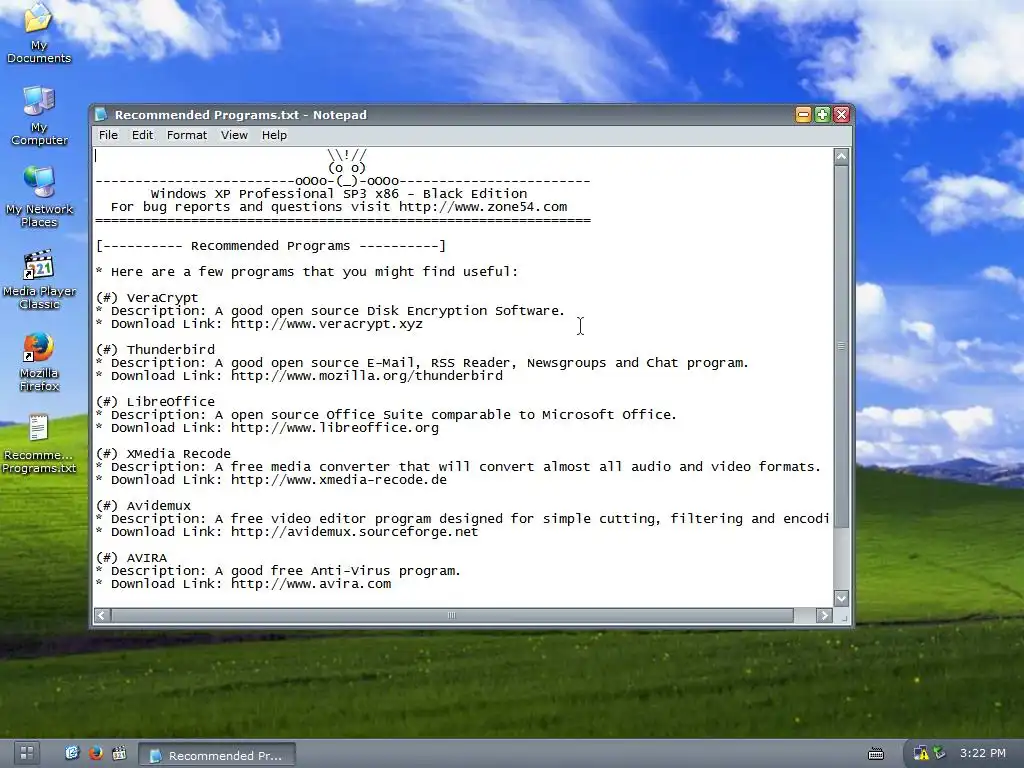Click the on-screen keyboard tray icon

click(x=876, y=754)
